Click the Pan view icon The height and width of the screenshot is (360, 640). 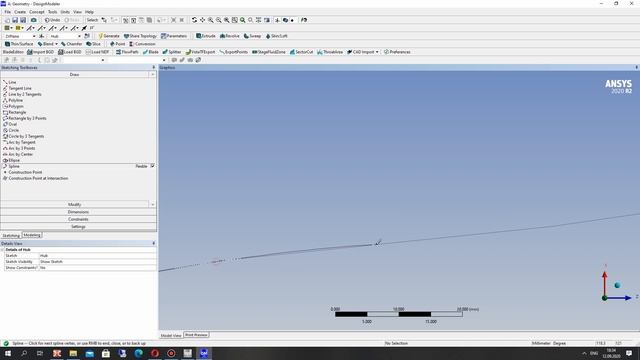coord(202,20)
